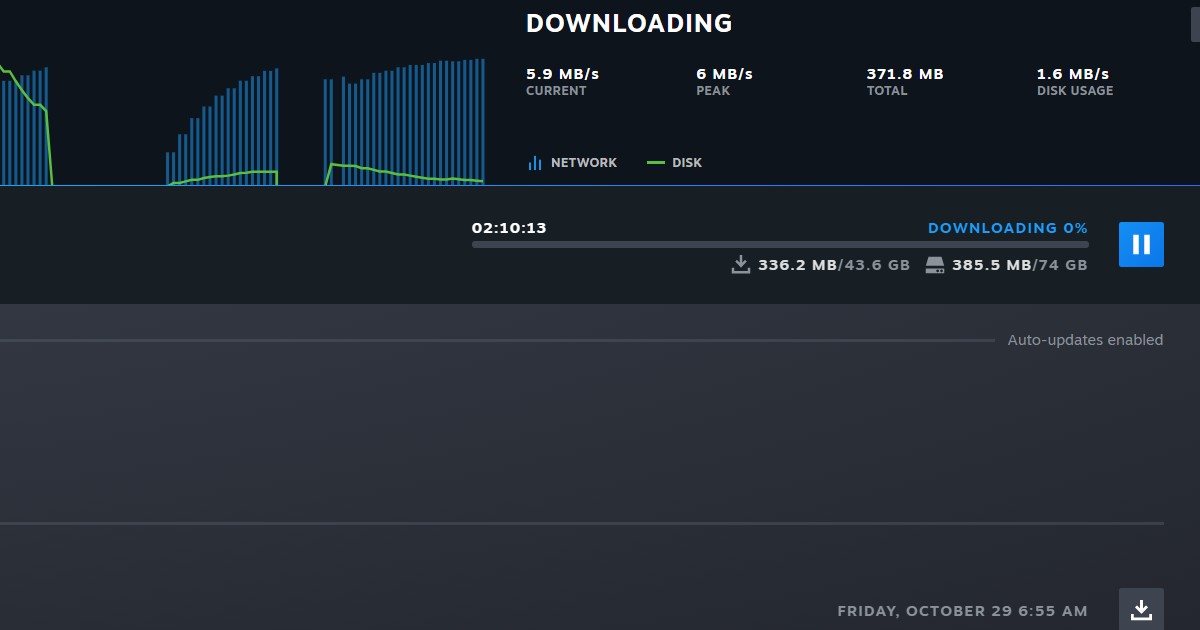Click the download progress bar
The image size is (1200, 630).
point(780,242)
